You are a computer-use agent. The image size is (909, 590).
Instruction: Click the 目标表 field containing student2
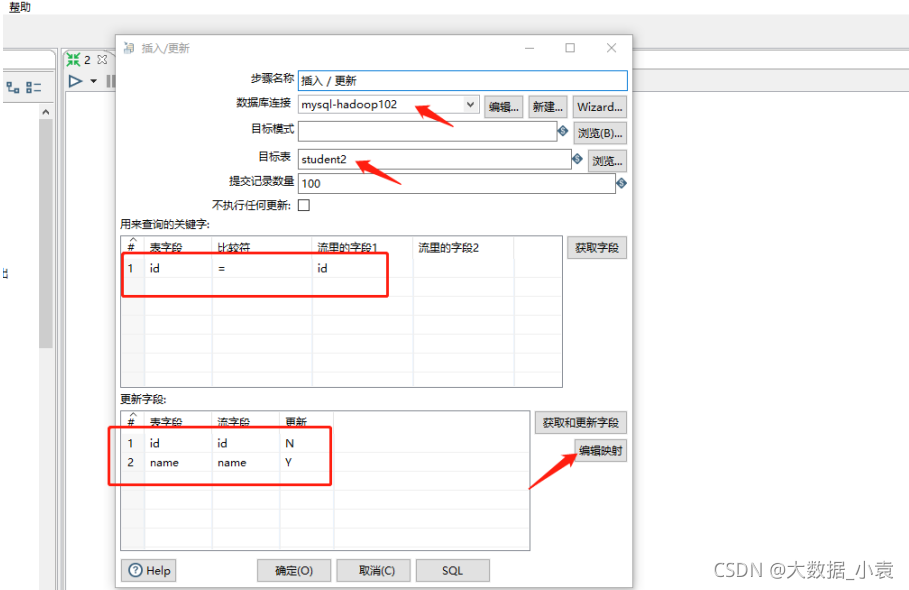pyautogui.click(x=434, y=159)
